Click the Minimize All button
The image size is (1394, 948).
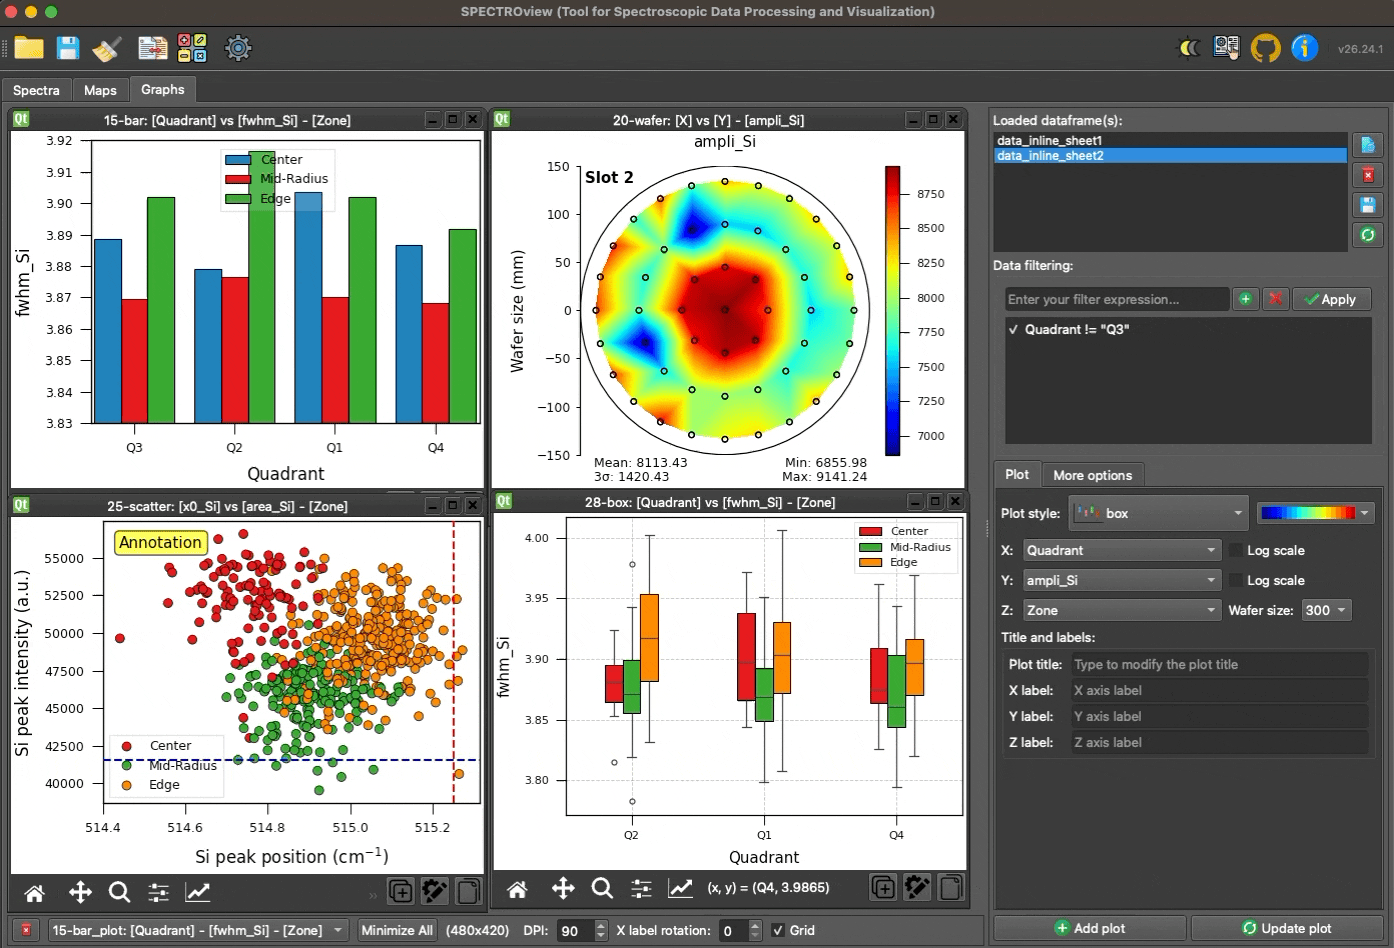397,930
